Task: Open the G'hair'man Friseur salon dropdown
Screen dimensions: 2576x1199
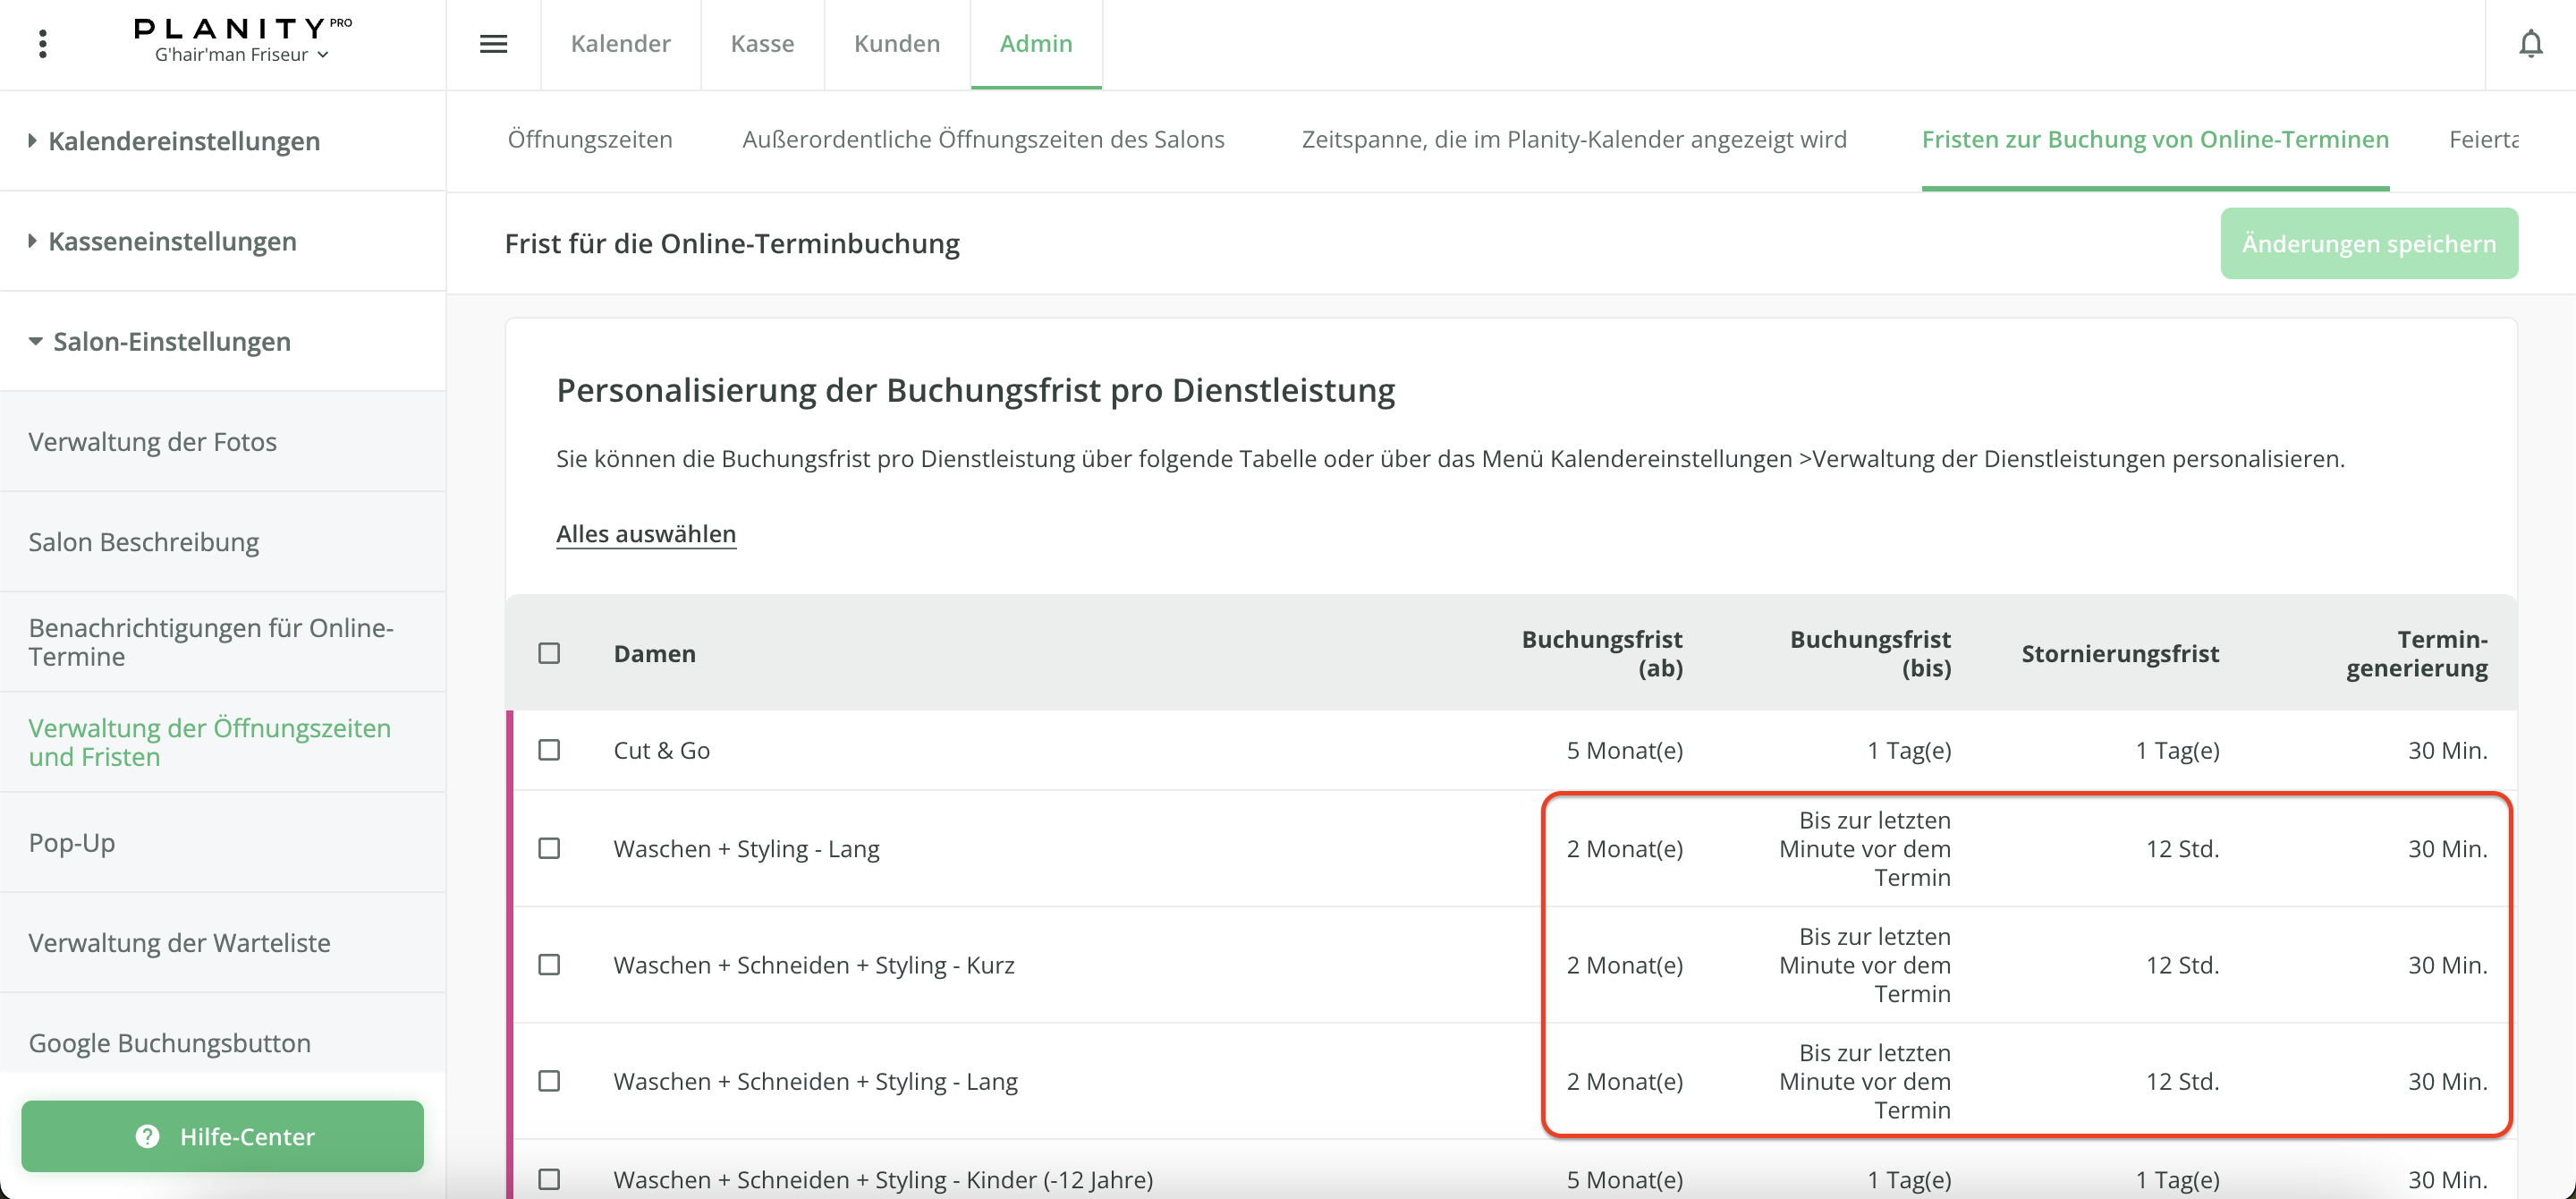Action: pyautogui.click(x=241, y=55)
